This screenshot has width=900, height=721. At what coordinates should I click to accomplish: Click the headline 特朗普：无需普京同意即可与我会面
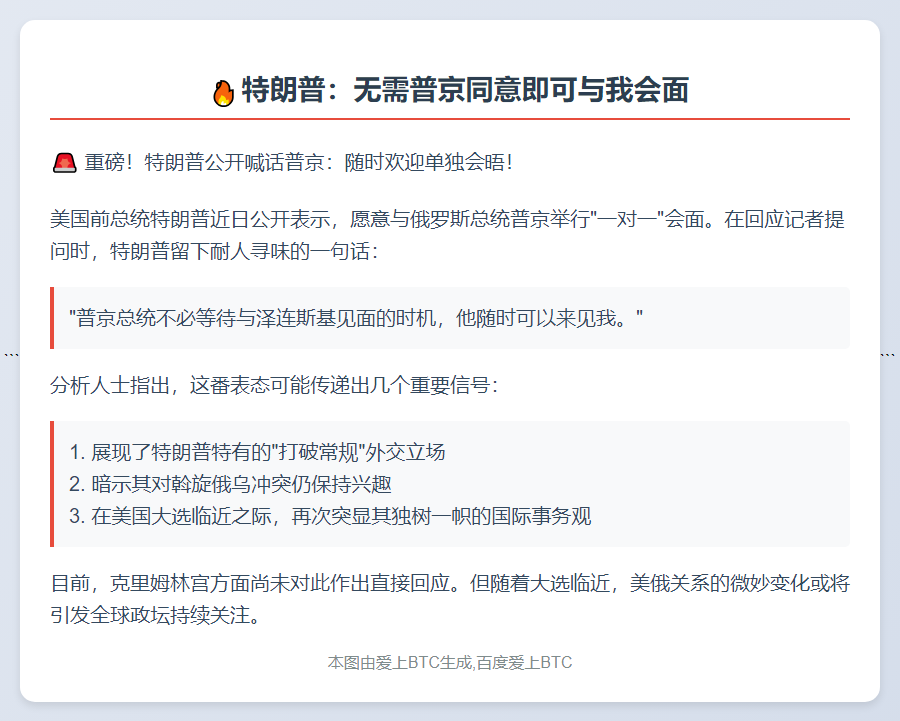465,91
